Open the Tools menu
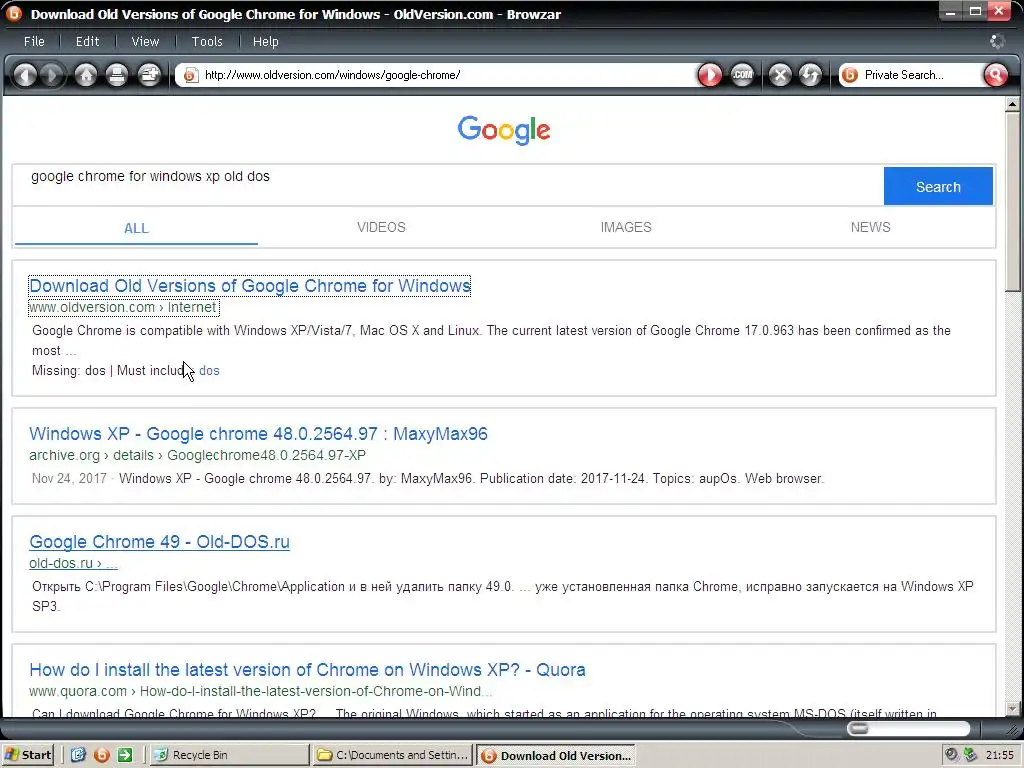 [207, 41]
